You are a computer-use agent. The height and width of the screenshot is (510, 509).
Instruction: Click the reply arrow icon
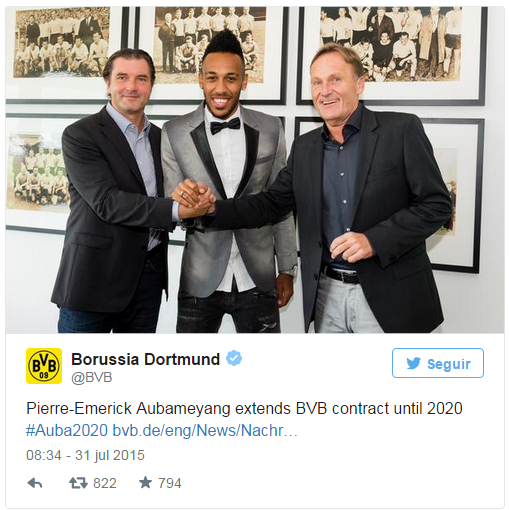35,483
